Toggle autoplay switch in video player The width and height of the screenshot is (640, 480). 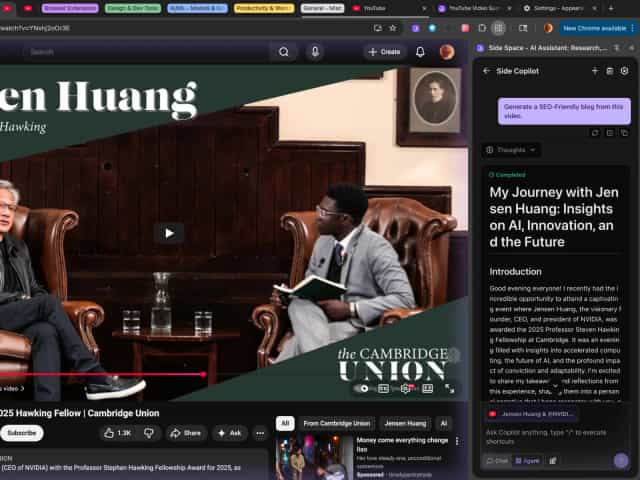point(366,388)
